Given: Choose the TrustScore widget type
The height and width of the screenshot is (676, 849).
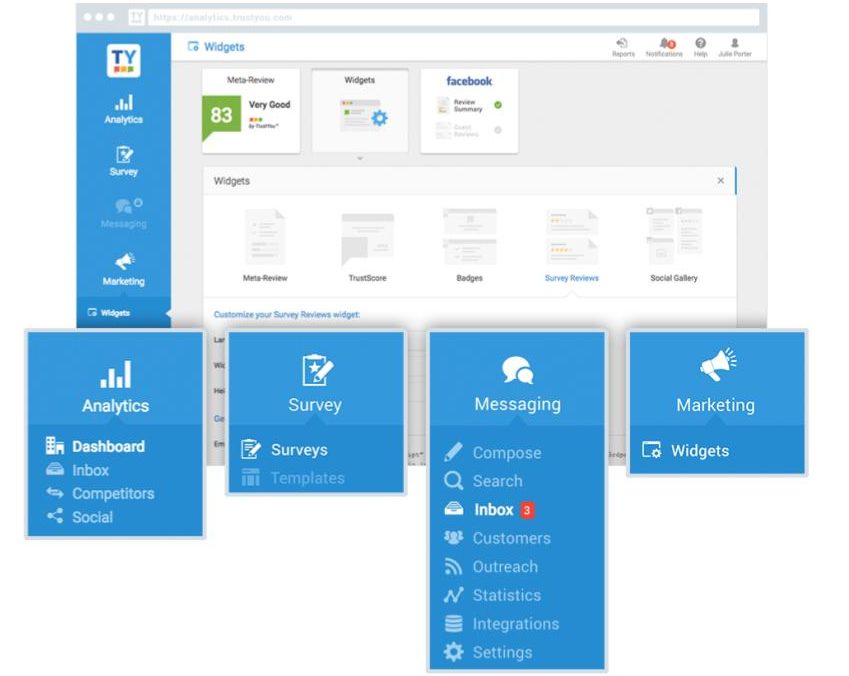Looking at the screenshot, I should point(367,245).
